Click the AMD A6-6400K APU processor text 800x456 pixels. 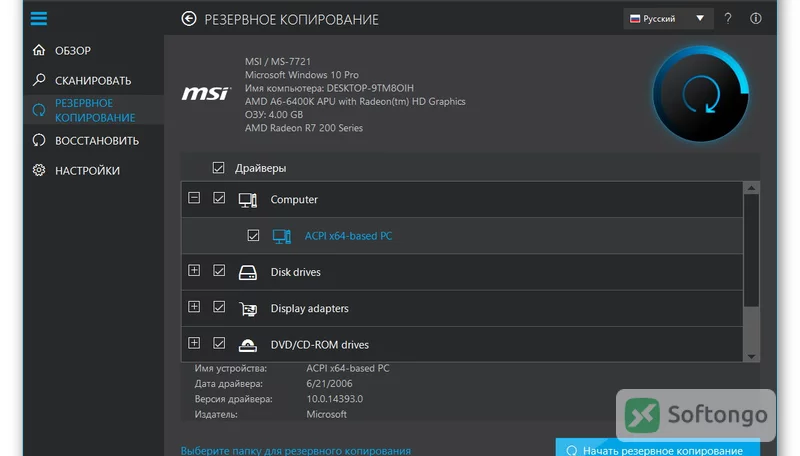[355, 101]
